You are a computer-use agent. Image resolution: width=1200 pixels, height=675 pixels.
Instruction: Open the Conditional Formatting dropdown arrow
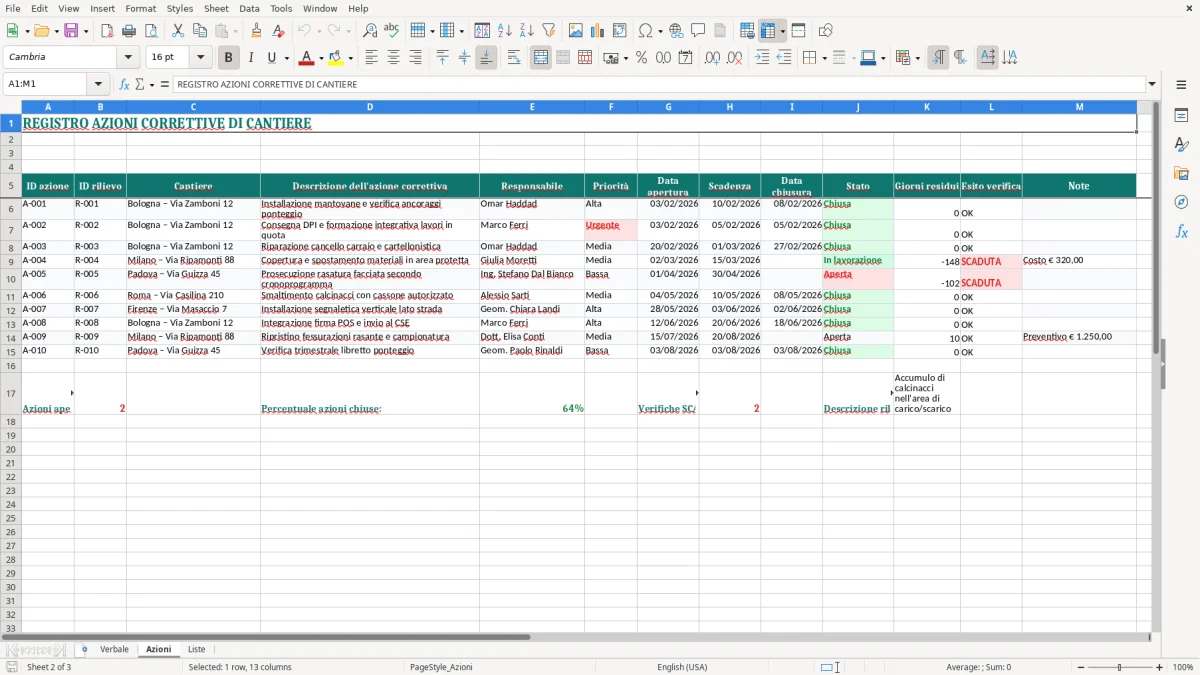917,58
